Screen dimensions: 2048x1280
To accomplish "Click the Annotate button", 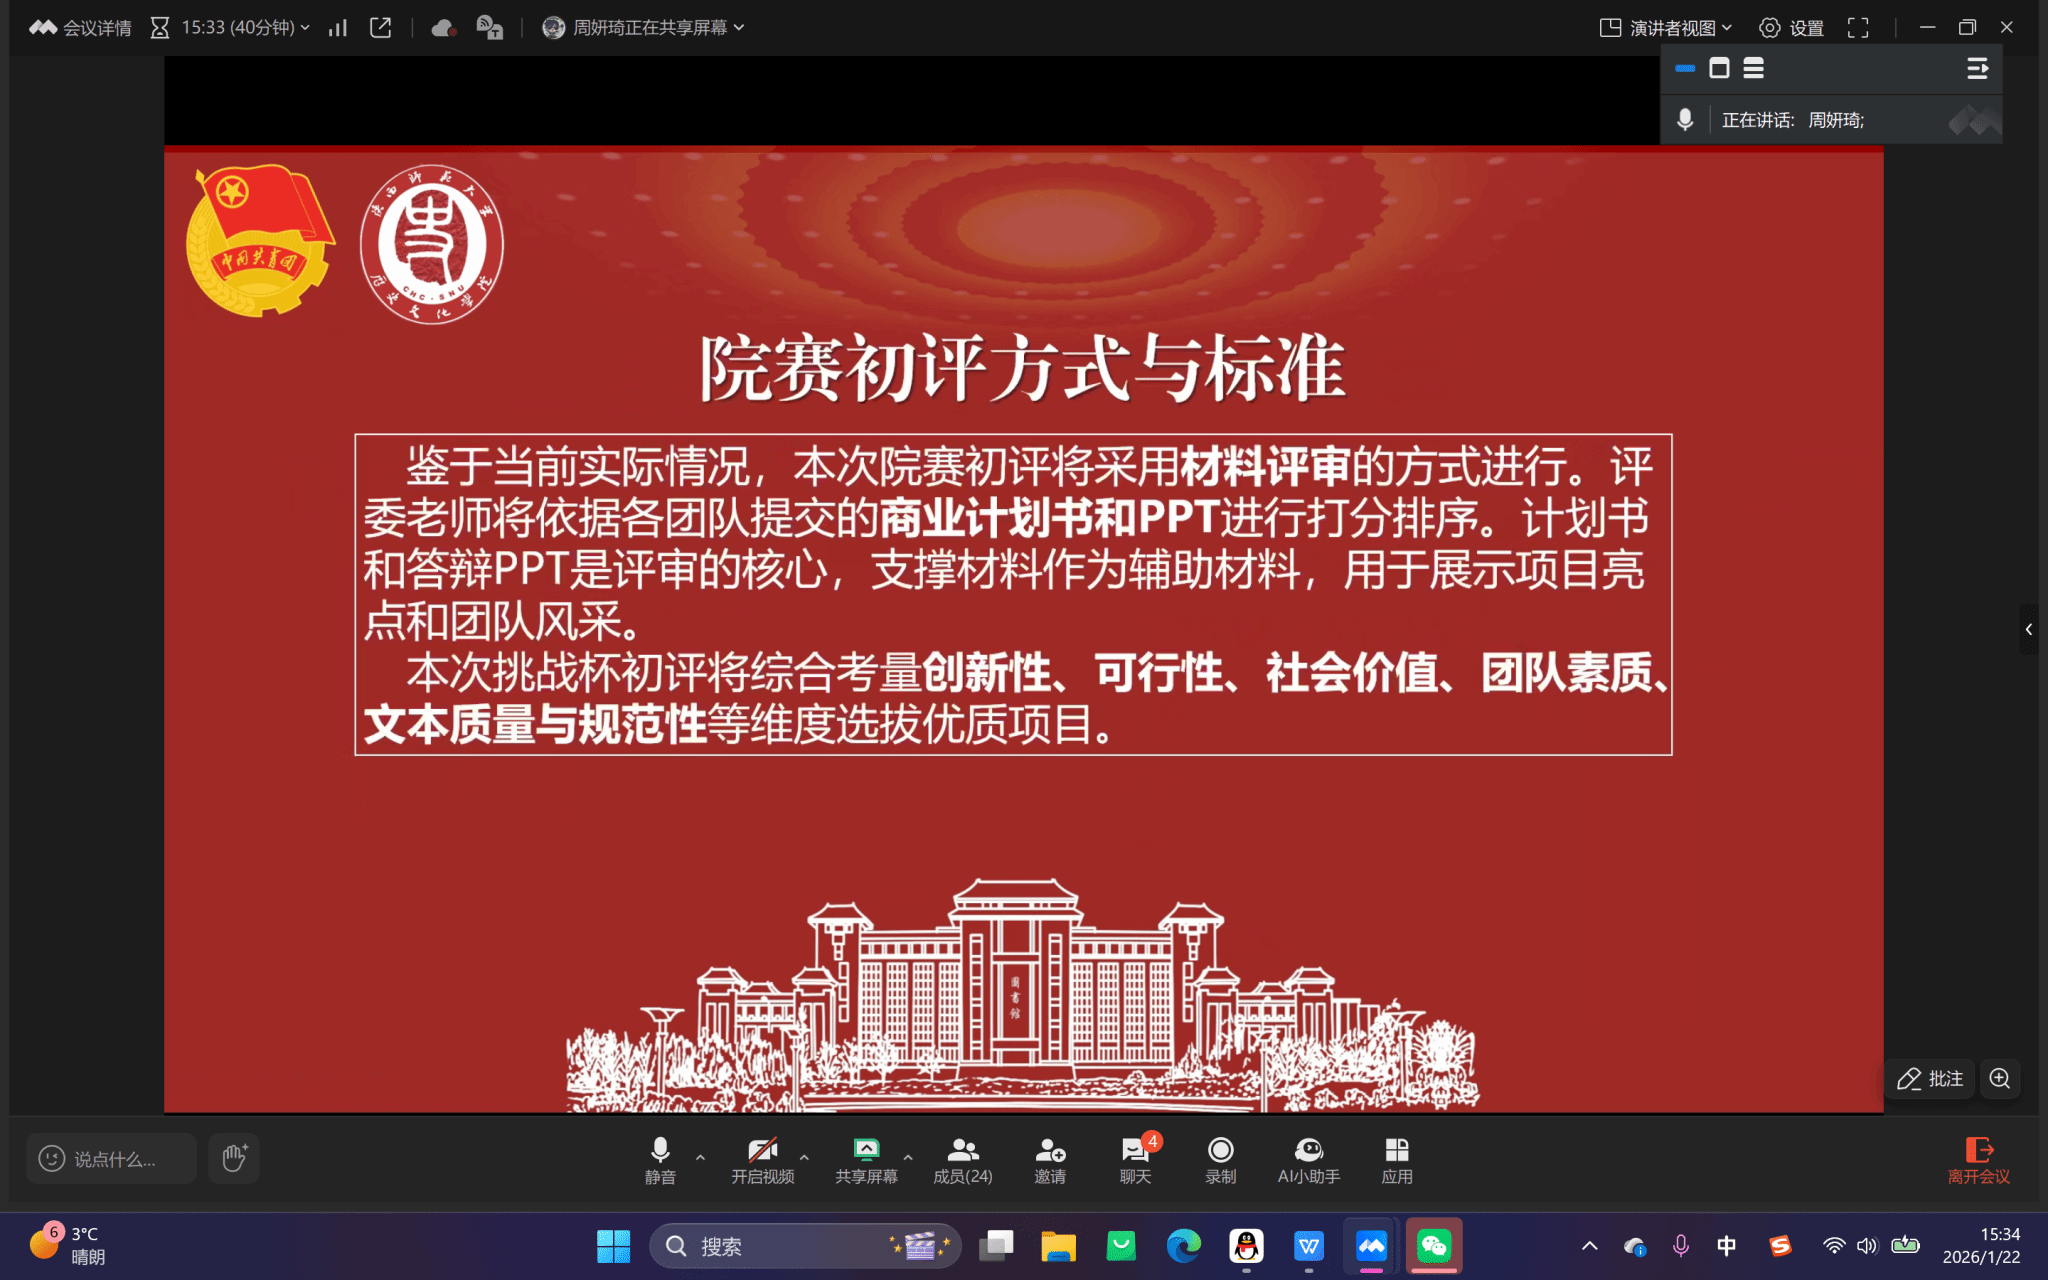I will 1930,1078.
